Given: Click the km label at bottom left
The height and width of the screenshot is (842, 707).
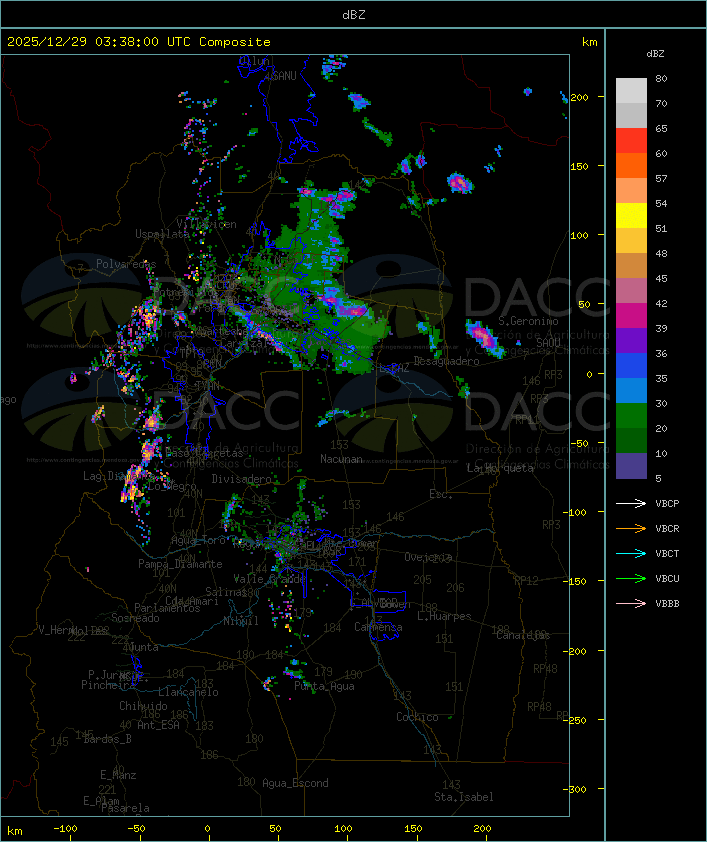Looking at the screenshot, I should click(14, 831).
